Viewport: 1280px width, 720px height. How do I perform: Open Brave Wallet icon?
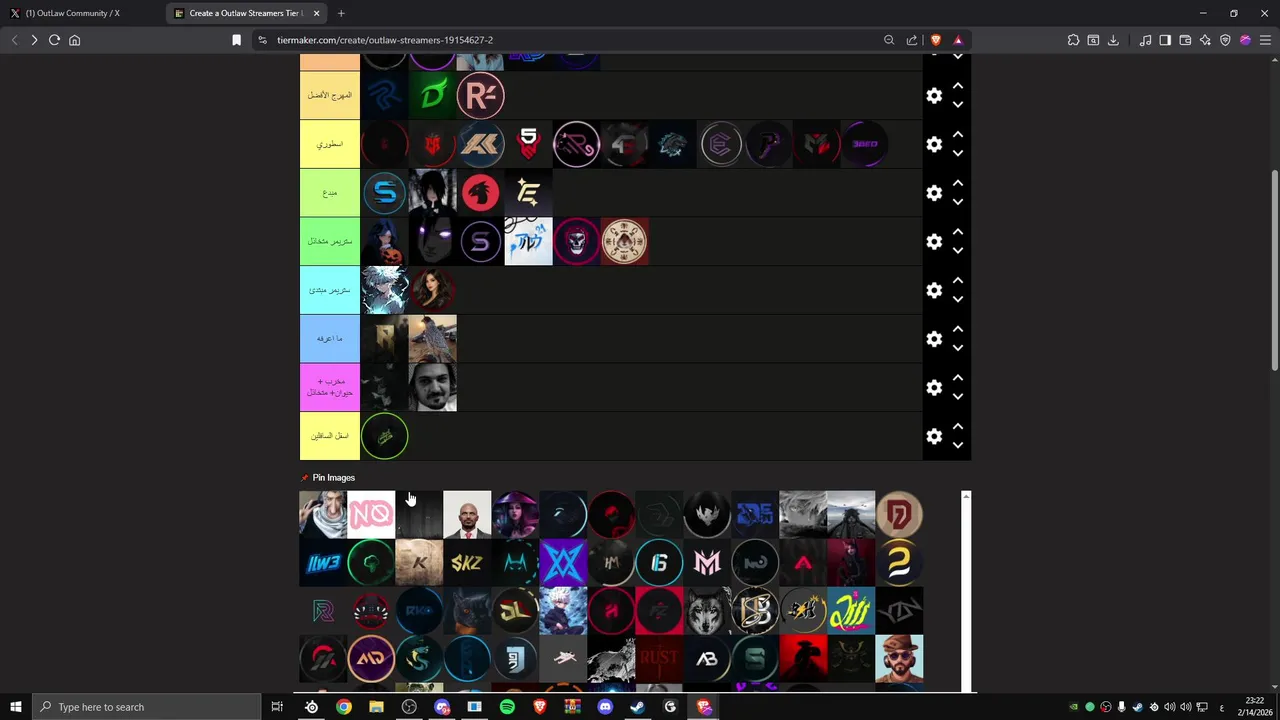pyautogui.click(x=1185, y=40)
